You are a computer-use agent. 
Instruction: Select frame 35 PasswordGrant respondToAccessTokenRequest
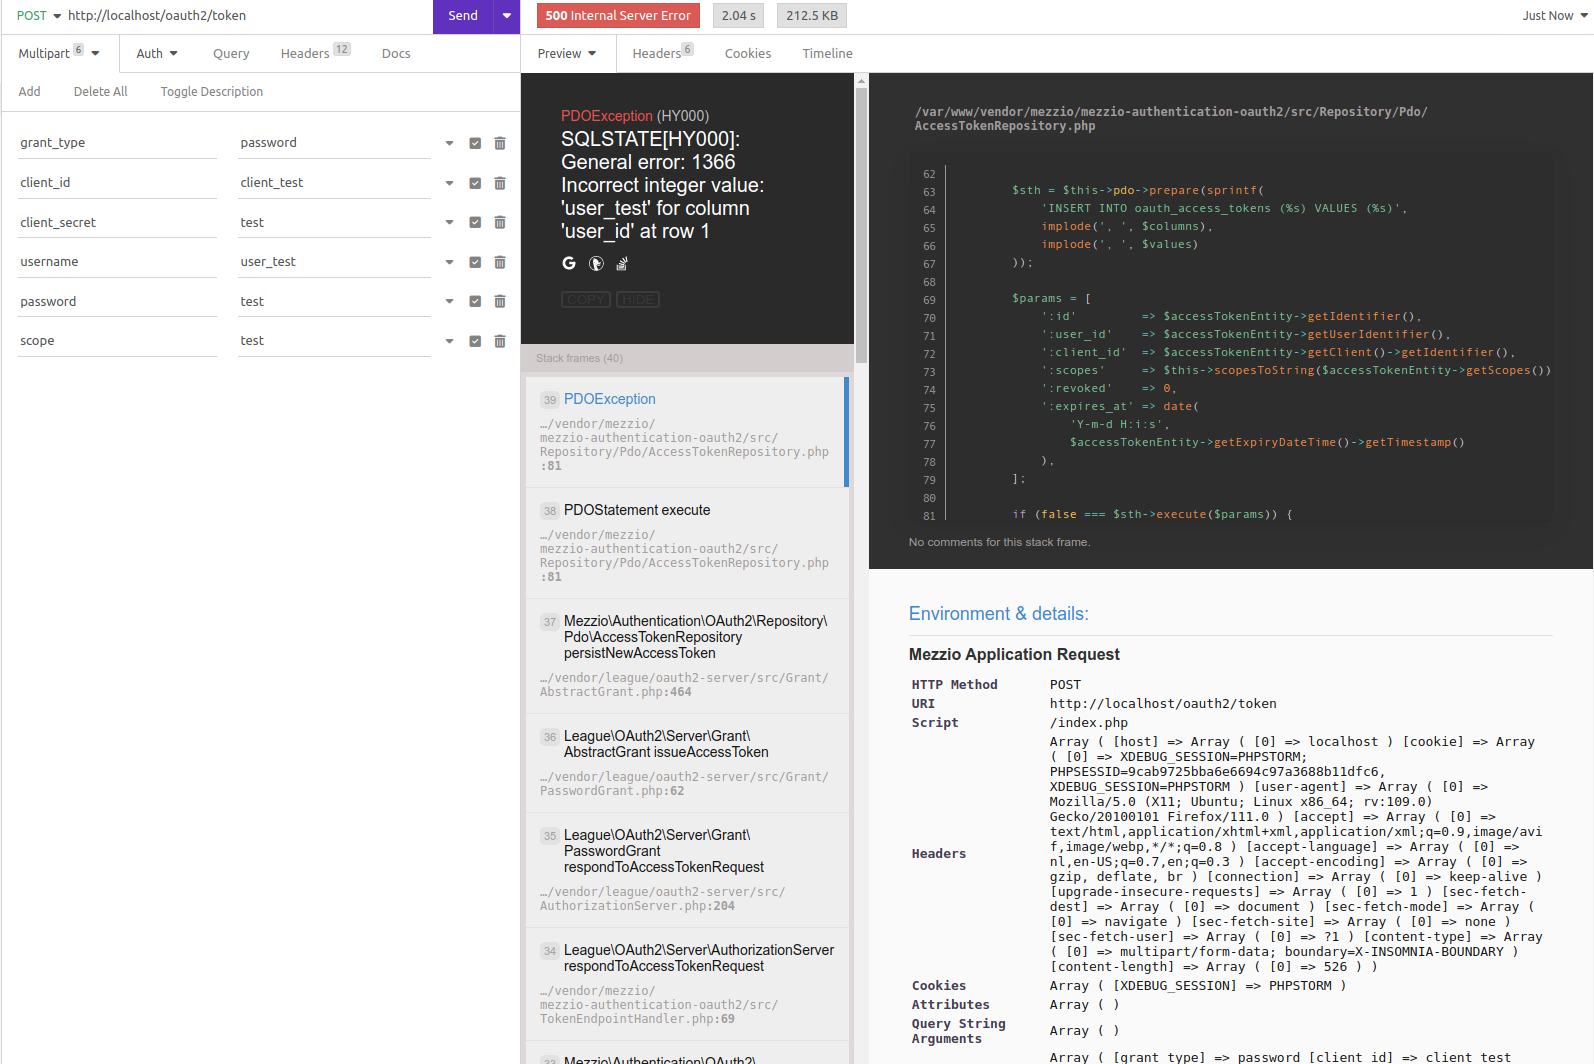tap(687, 870)
